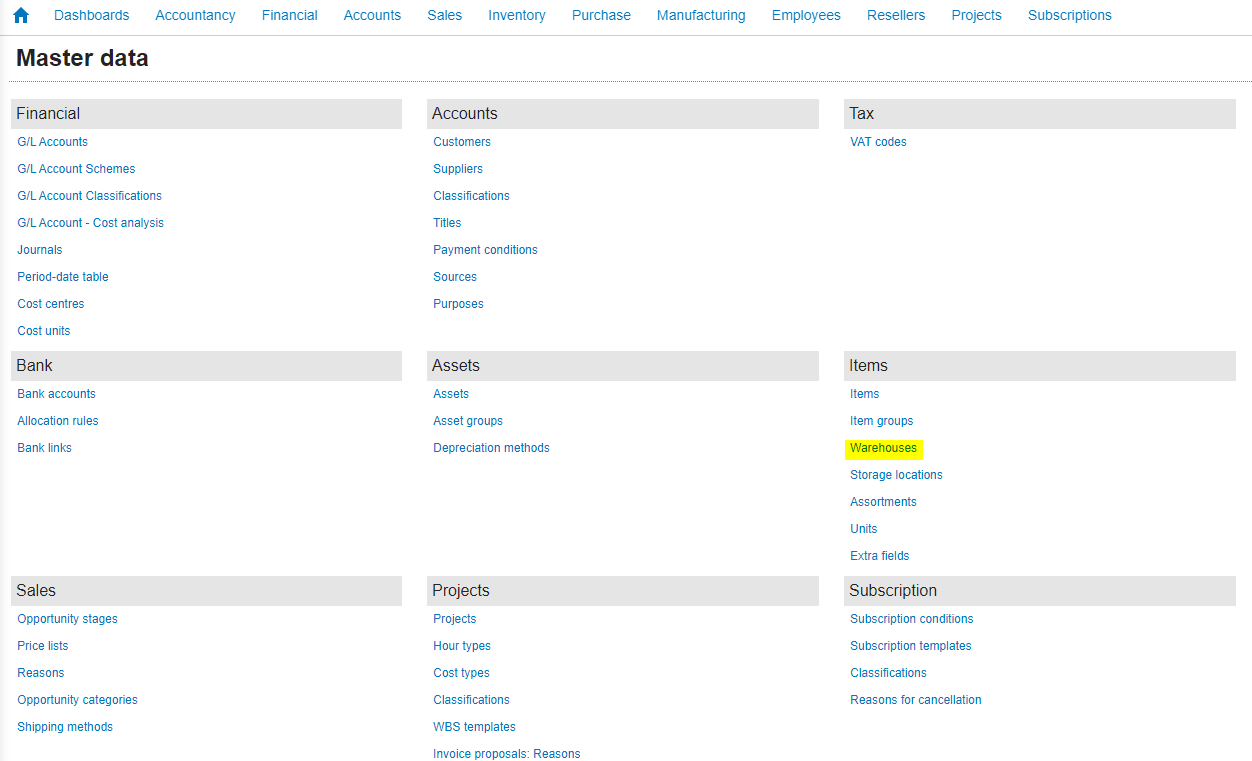
Task: Open Cost centres link
Action: [50, 304]
